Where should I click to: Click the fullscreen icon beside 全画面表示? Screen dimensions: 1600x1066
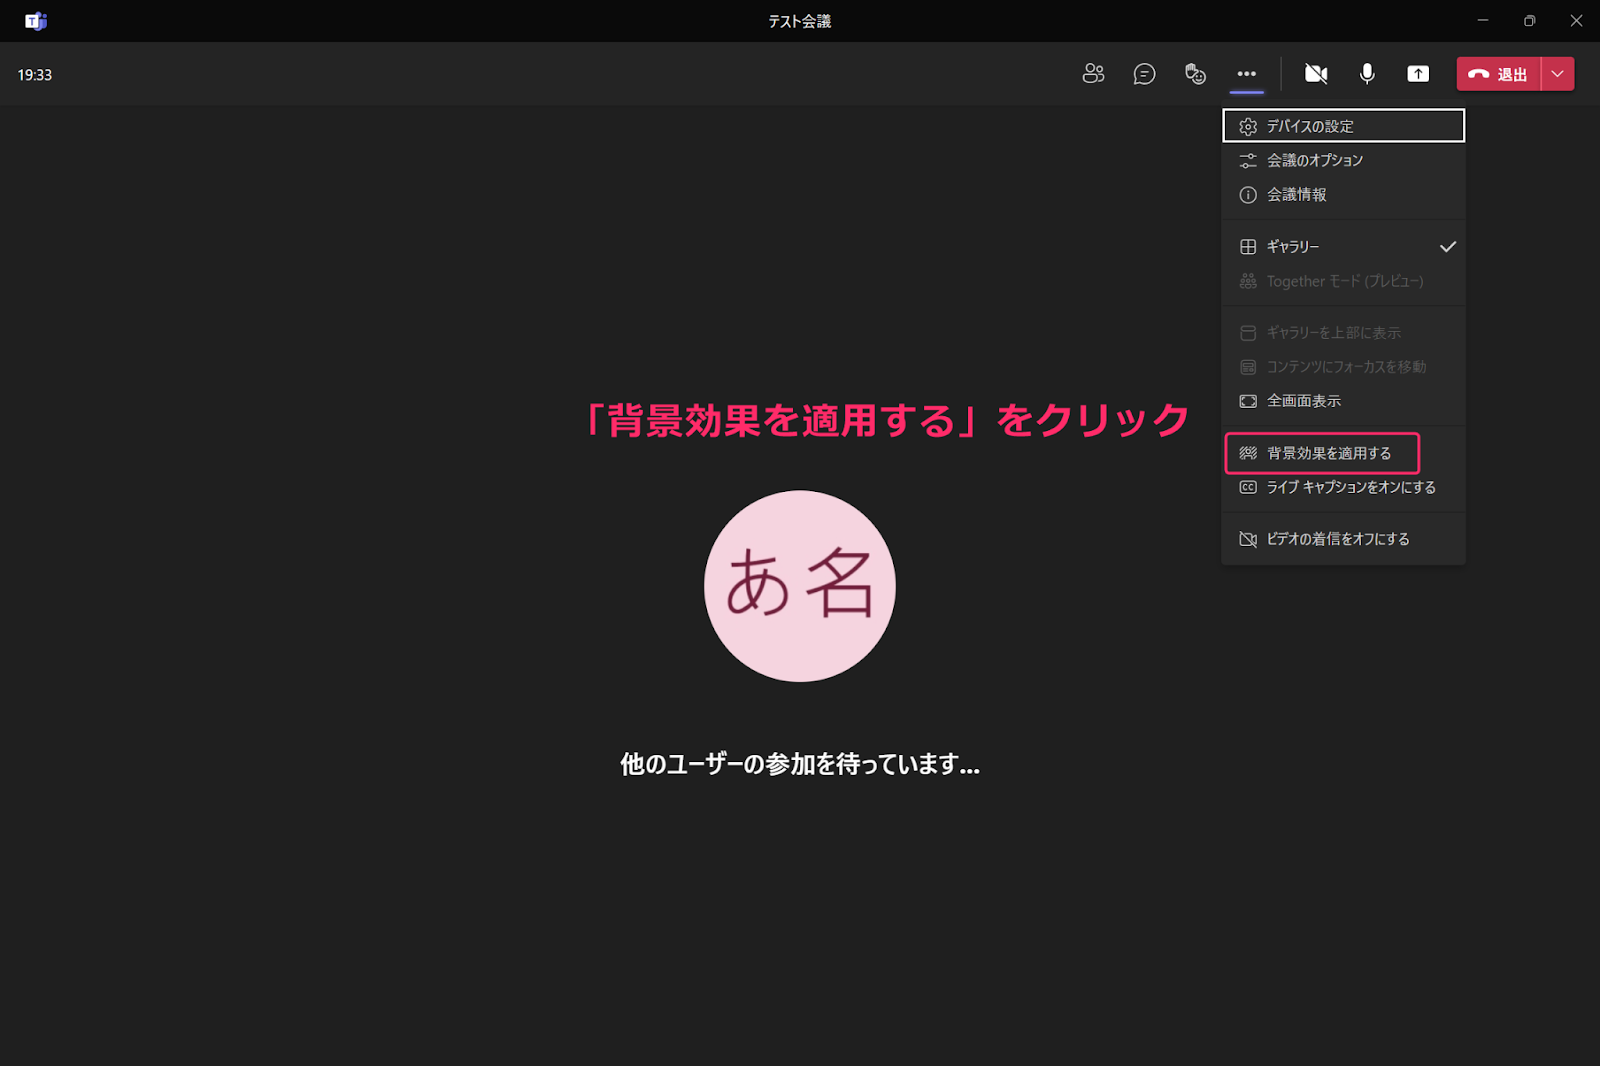(1248, 401)
